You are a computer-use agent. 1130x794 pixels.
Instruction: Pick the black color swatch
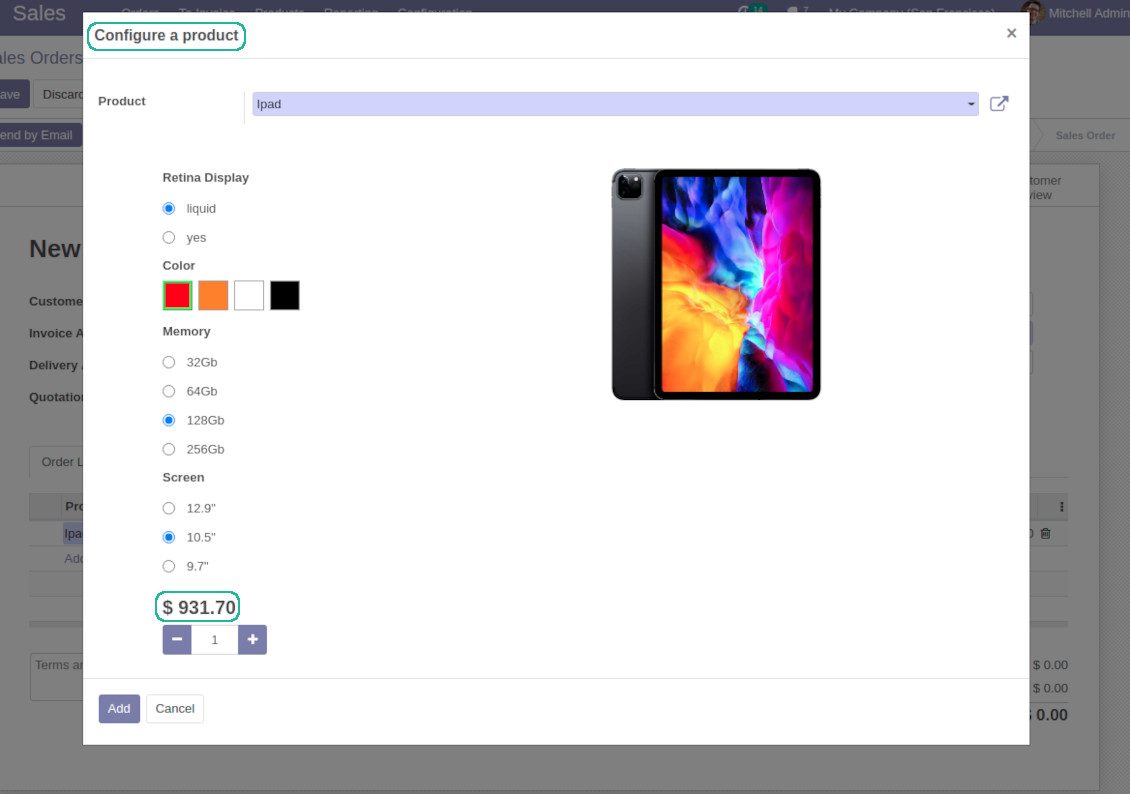(x=285, y=295)
